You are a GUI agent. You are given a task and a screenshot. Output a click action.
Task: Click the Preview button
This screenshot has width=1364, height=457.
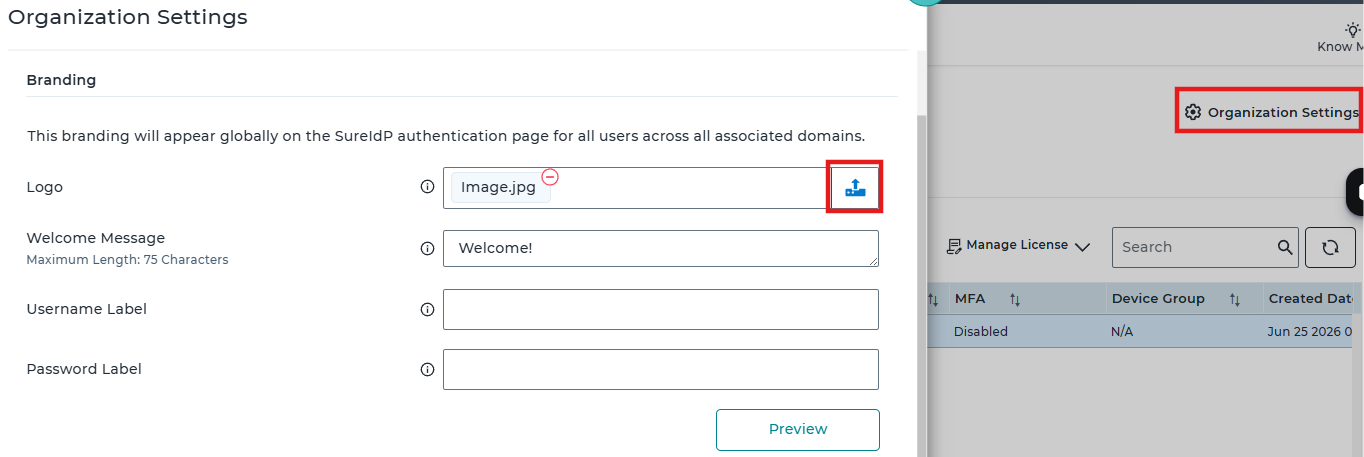click(x=798, y=430)
